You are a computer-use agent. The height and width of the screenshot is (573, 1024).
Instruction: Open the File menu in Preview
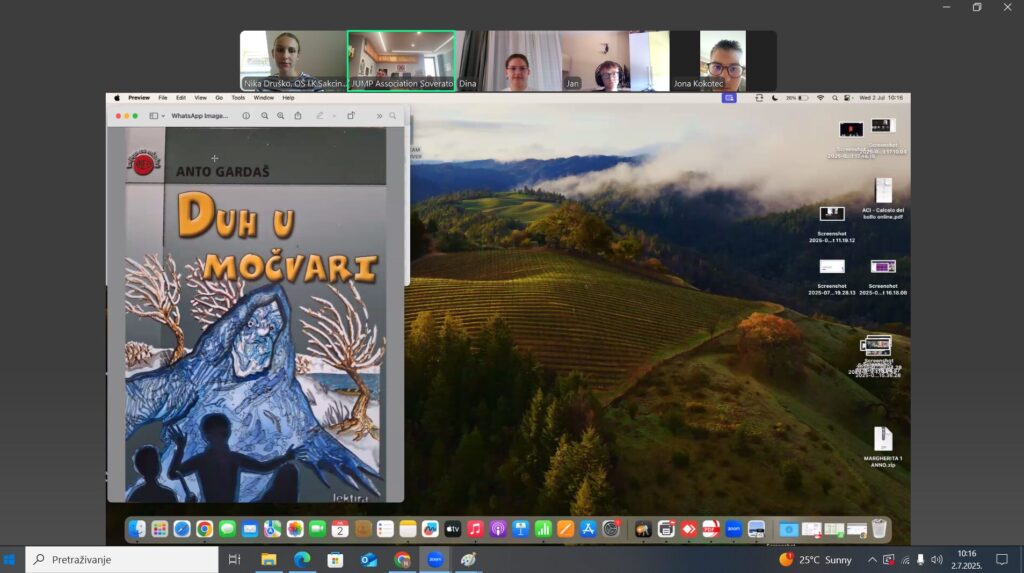163,98
